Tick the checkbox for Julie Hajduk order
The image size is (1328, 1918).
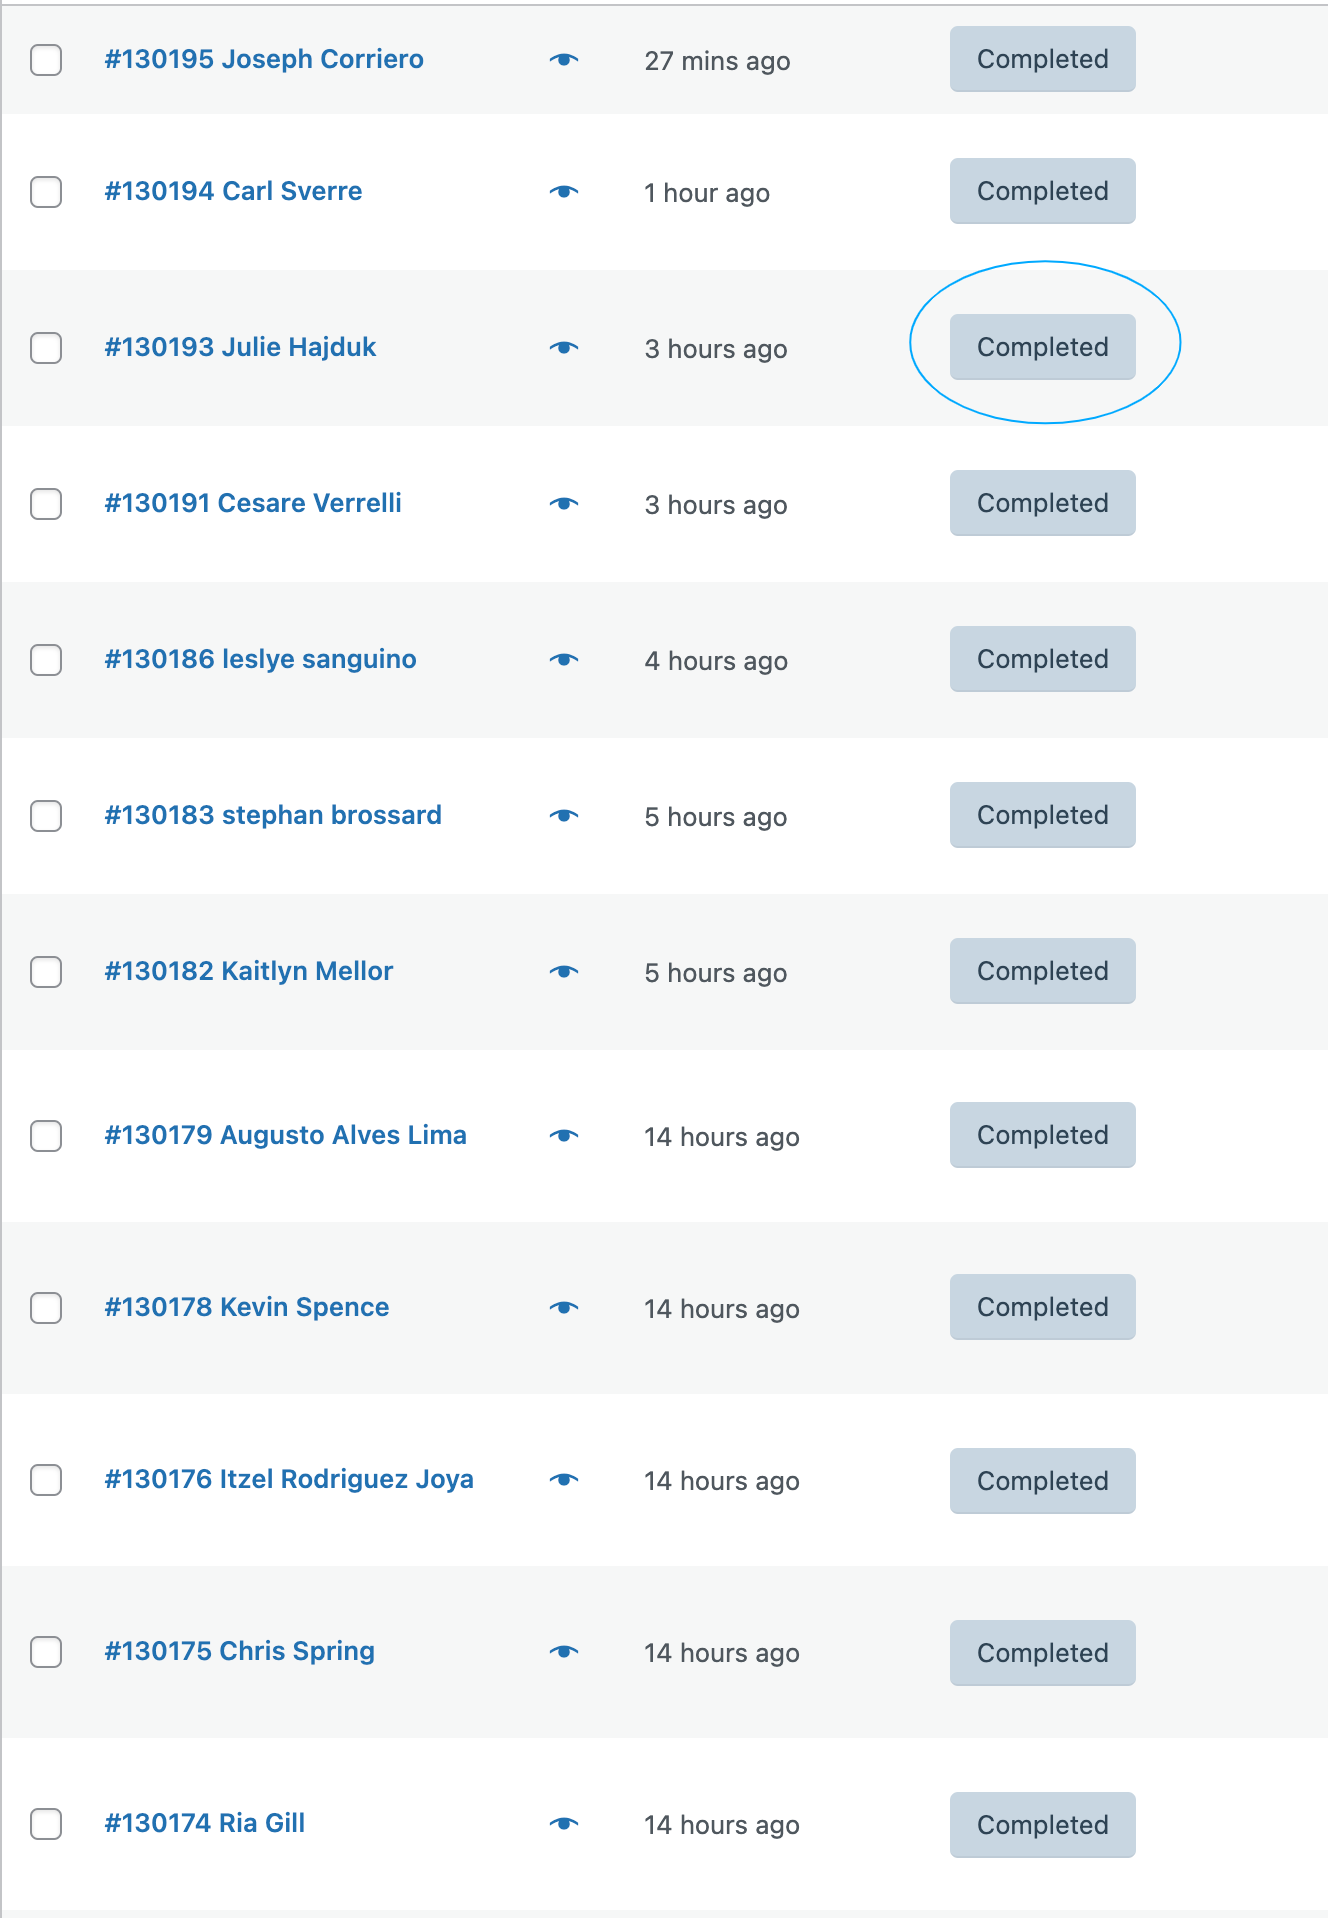[46, 348]
